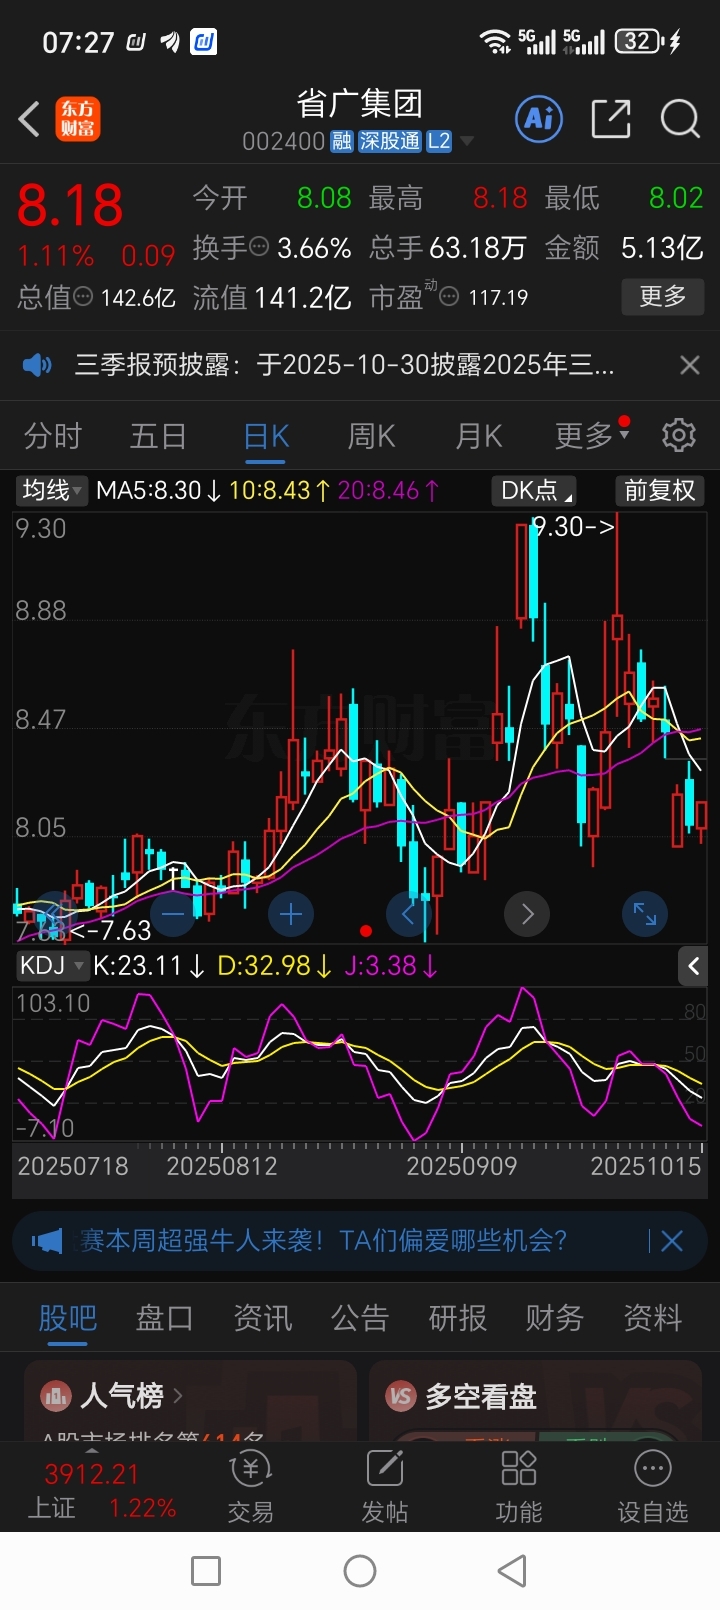Go back using the back arrow
The height and width of the screenshot is (1610, 720).
29,119
